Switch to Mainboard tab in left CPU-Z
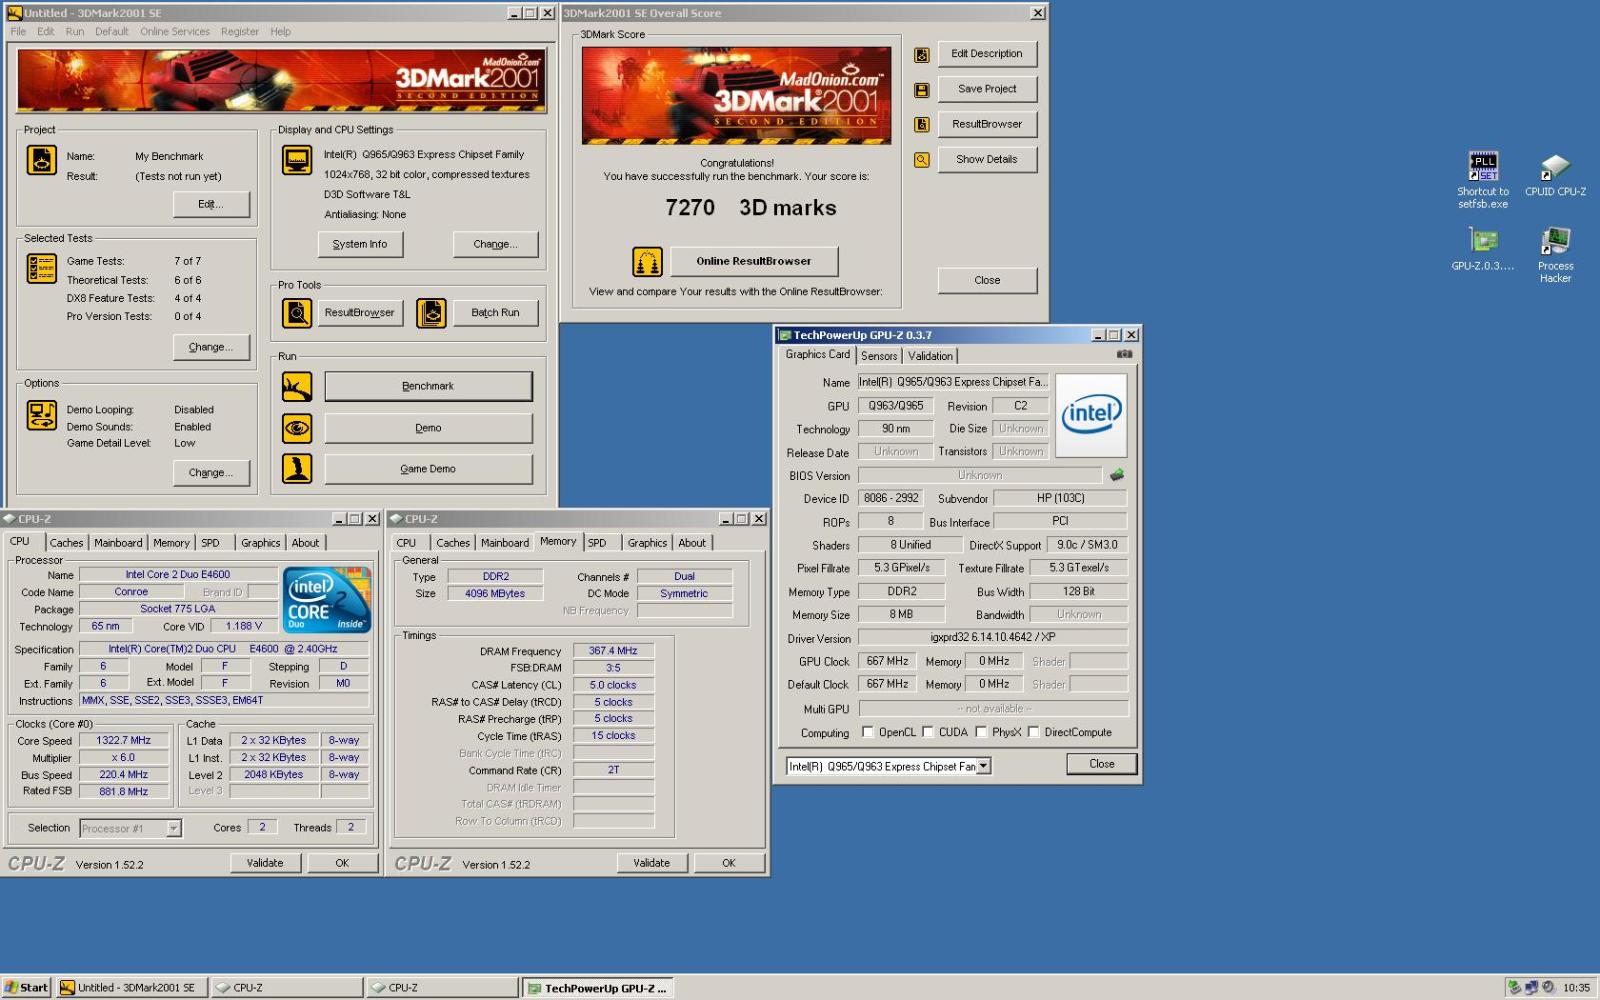The height and width of the screenshot is (1000, 1600). click(118, 543)
